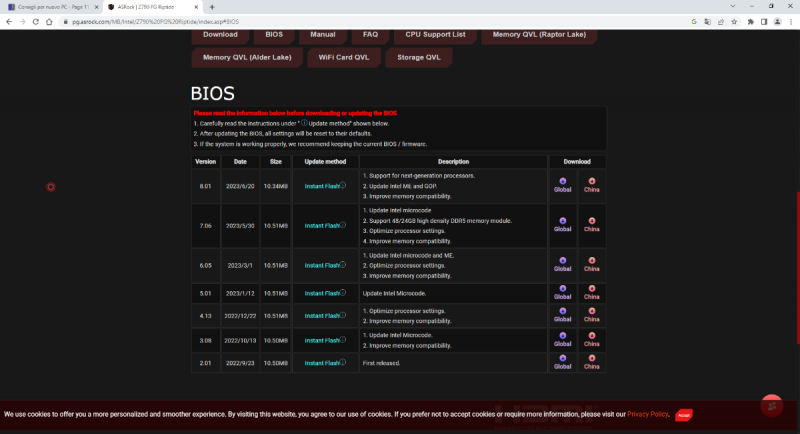Download Global BIOS version 2.01
The height and width of the screenshot is (434, 800).
coord(562,362)
